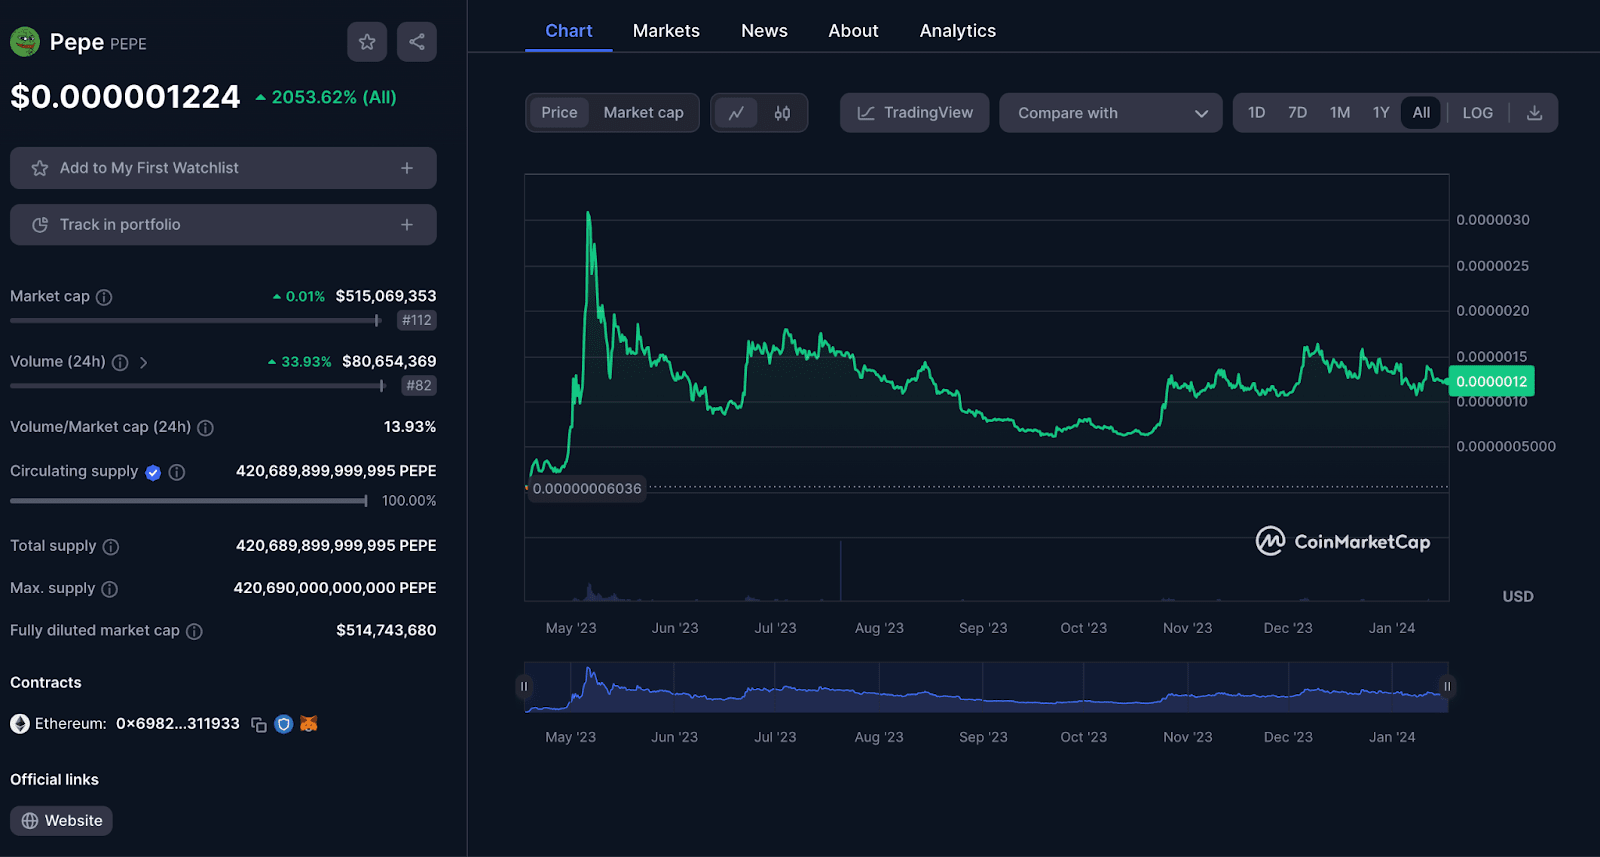
Task: Open the official Website link
Action: coord(62,821)
